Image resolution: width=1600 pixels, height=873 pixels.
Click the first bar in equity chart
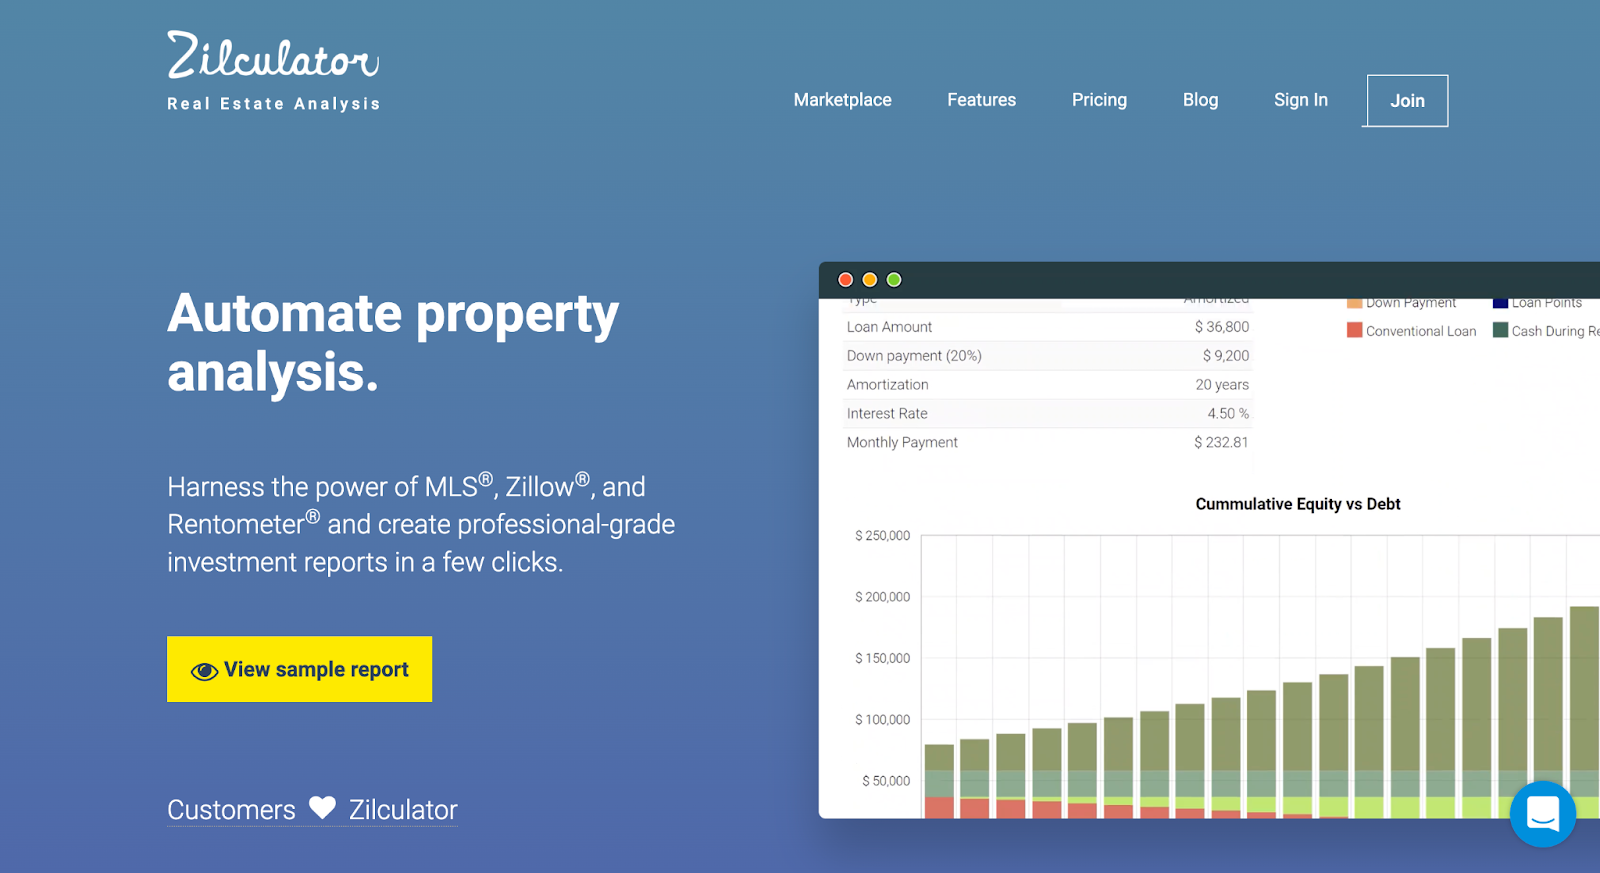(x=939, y=781)
